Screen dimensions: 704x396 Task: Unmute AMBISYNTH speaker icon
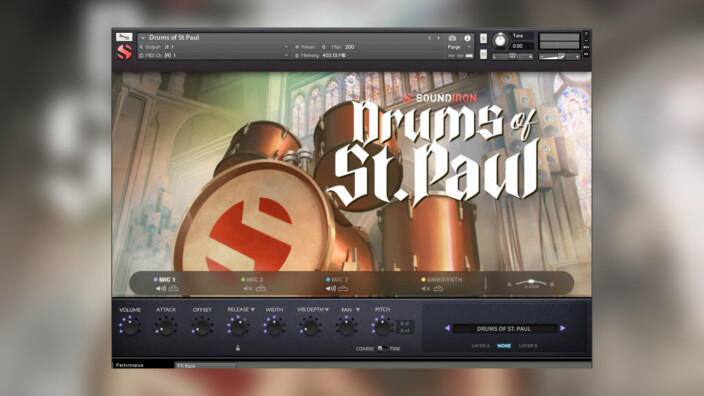pos(425,289)
